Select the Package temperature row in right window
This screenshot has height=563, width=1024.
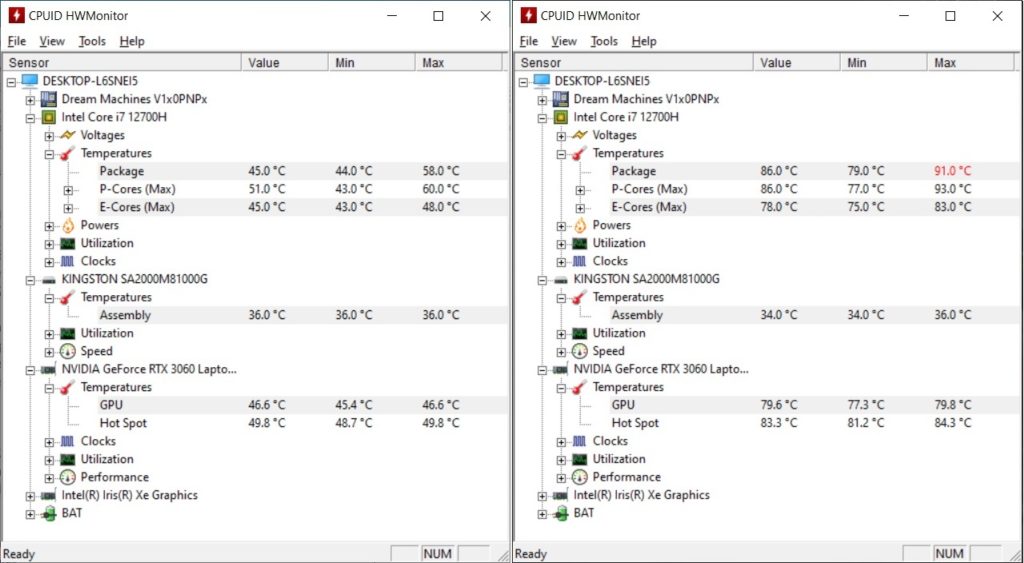pyautogui.click(x=634, y=171)
